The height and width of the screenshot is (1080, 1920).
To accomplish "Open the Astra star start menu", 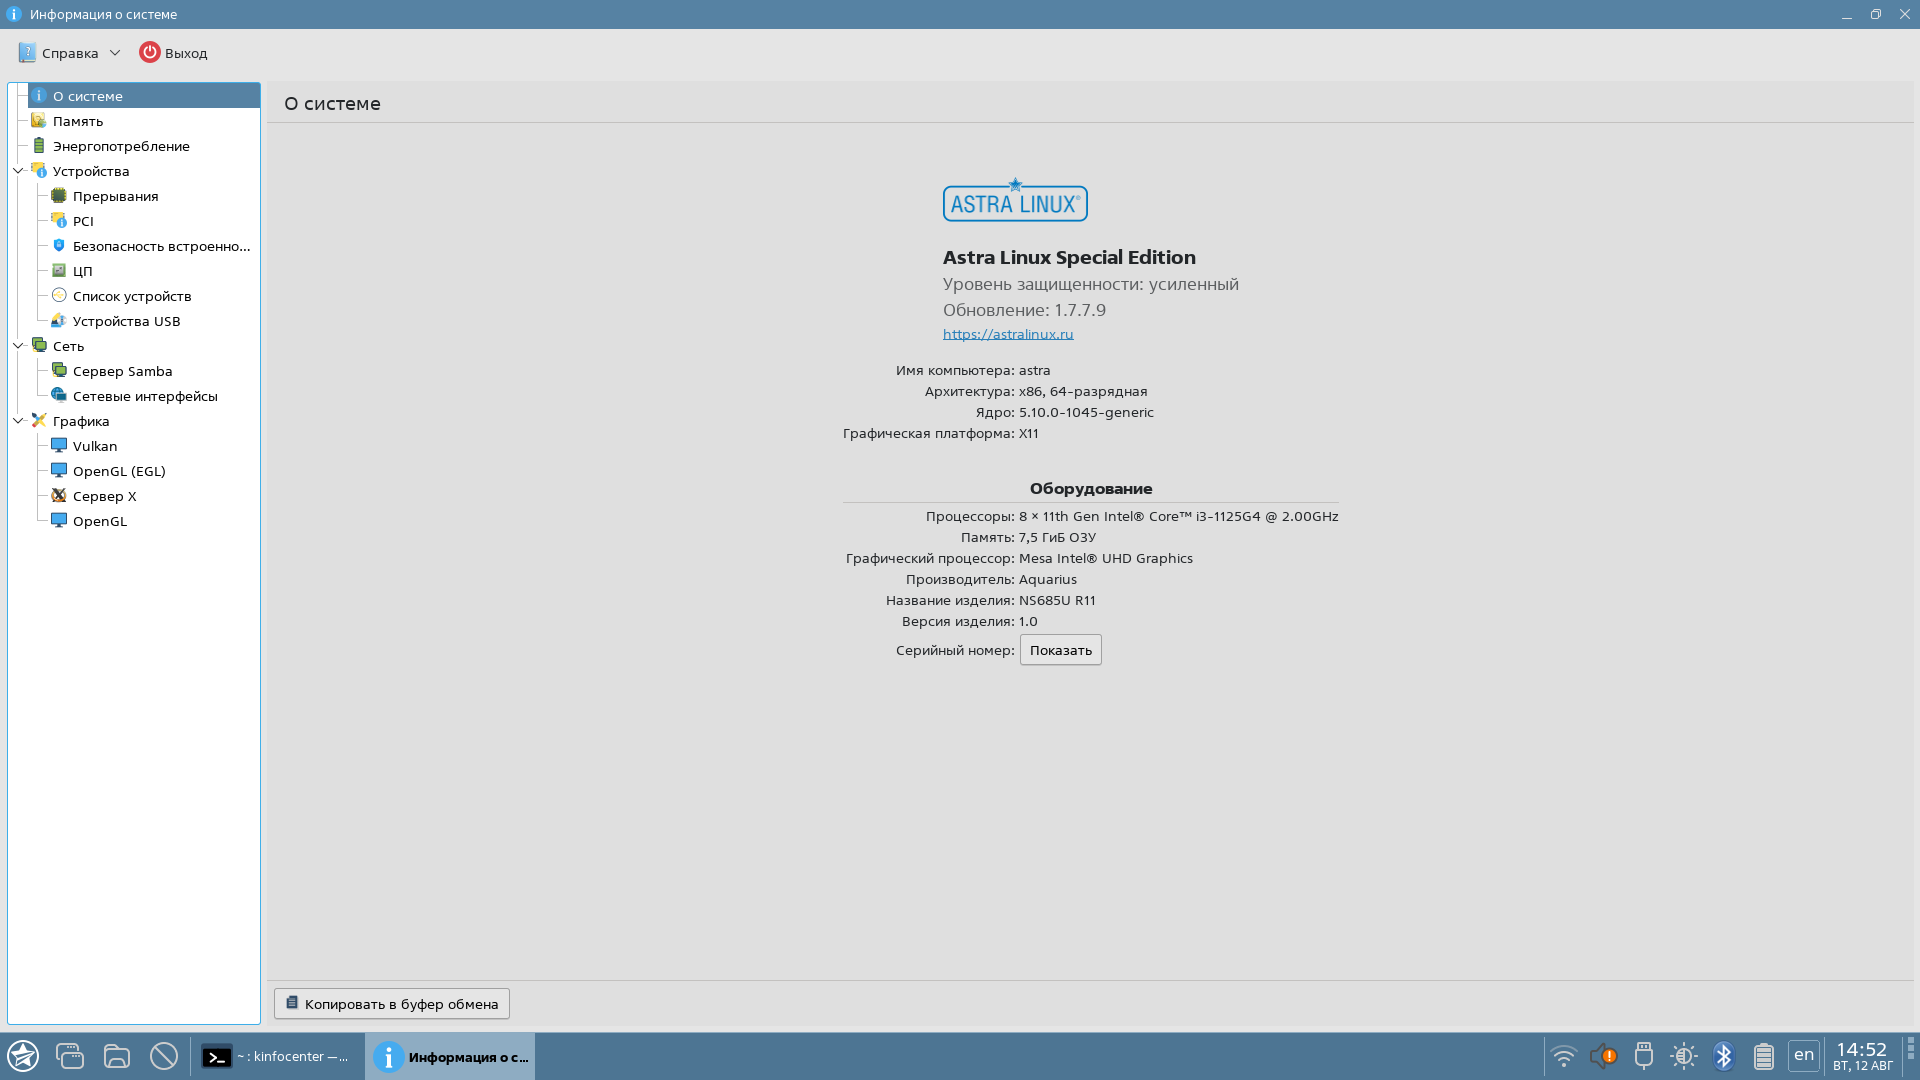I will point(23,1056).
